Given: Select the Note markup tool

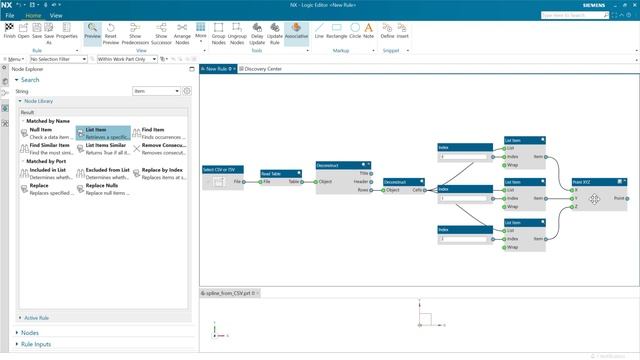Looking at the screenshot, I should coord(369,31).
